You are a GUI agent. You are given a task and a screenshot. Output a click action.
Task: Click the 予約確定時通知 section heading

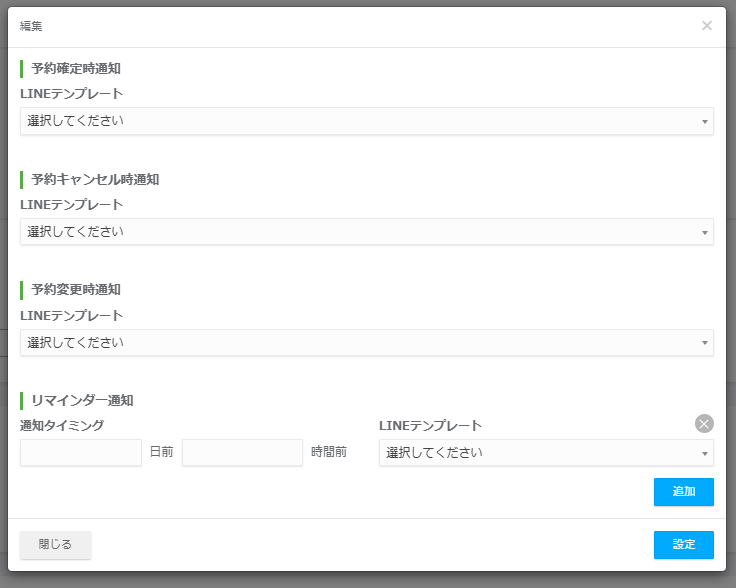(x=76, y=69)
